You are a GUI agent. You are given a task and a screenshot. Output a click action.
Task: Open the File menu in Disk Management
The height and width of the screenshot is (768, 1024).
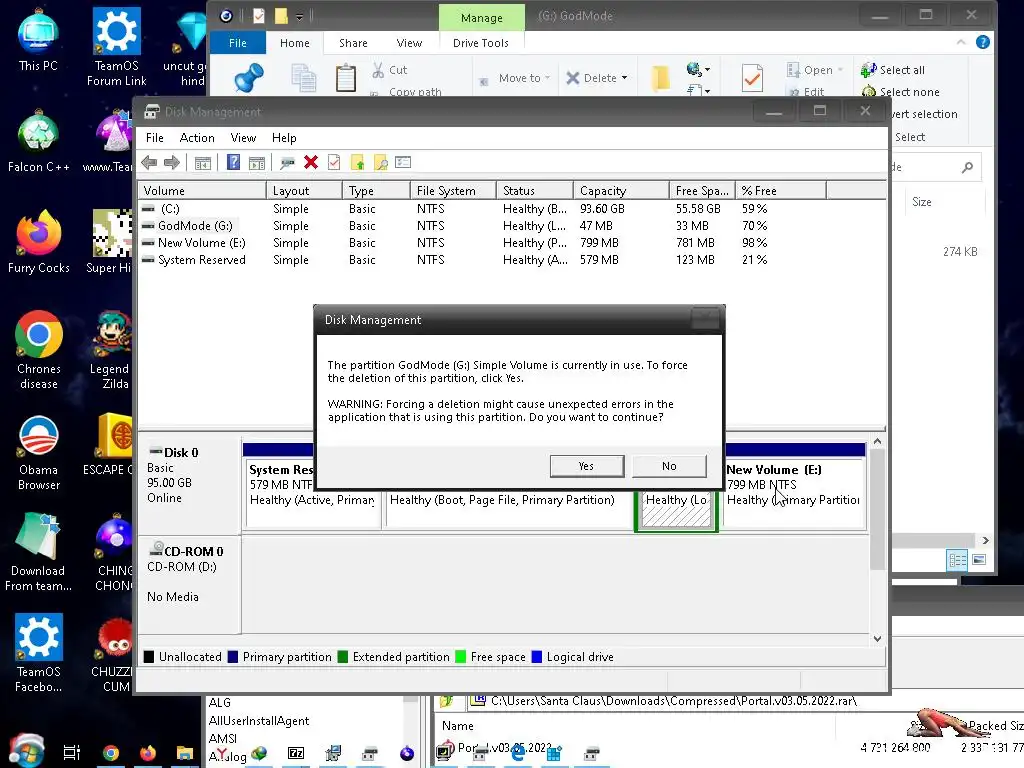155,138
